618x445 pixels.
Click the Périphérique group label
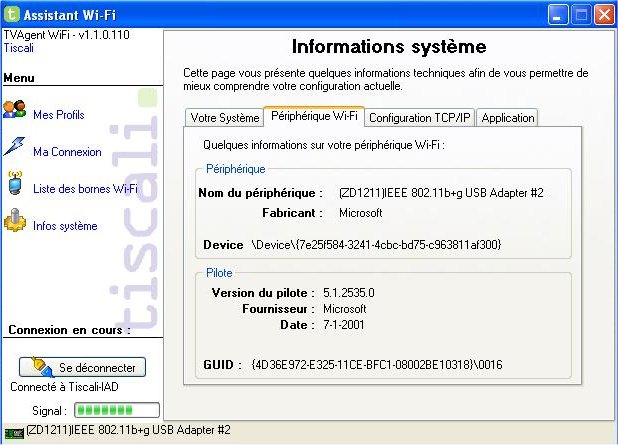point(236,169)
